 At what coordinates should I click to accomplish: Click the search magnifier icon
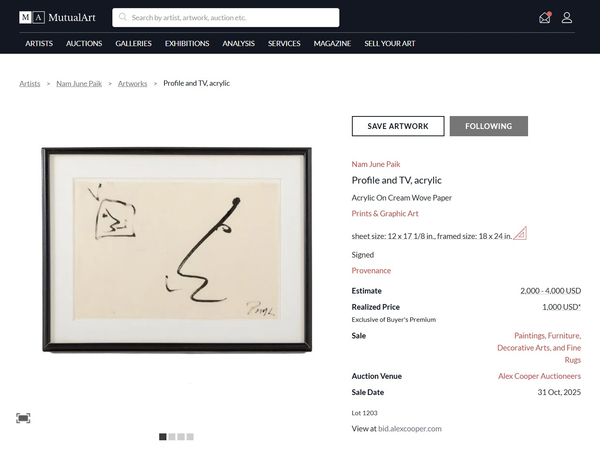pyautogui.click(x=122, y=17)
